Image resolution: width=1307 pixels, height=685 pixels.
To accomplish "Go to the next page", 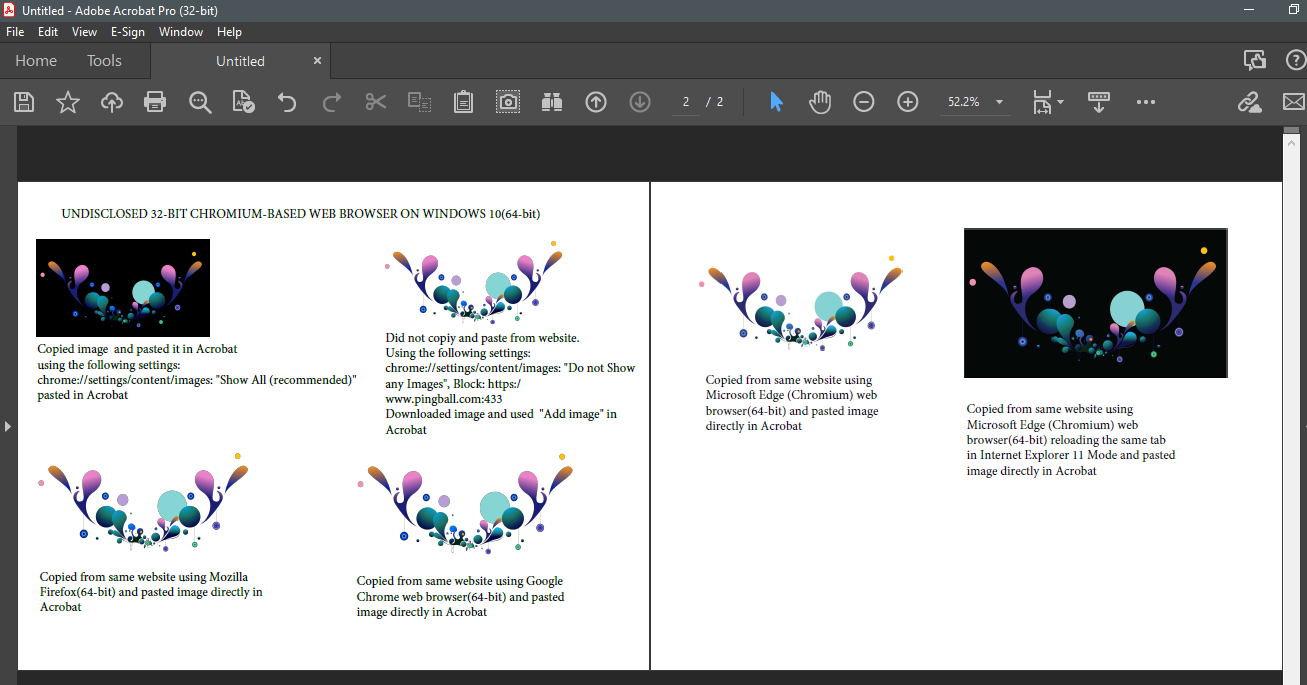I will pos(639,101).
